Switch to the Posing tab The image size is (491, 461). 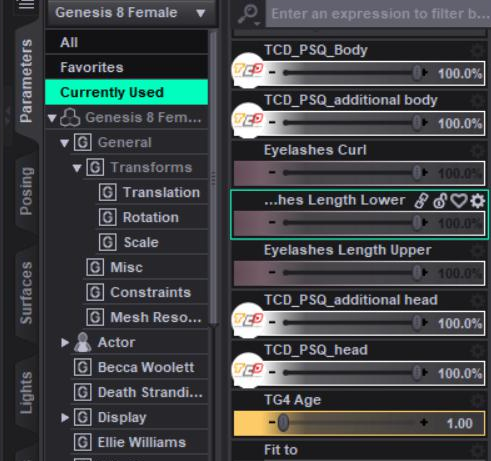pos(26,191)
